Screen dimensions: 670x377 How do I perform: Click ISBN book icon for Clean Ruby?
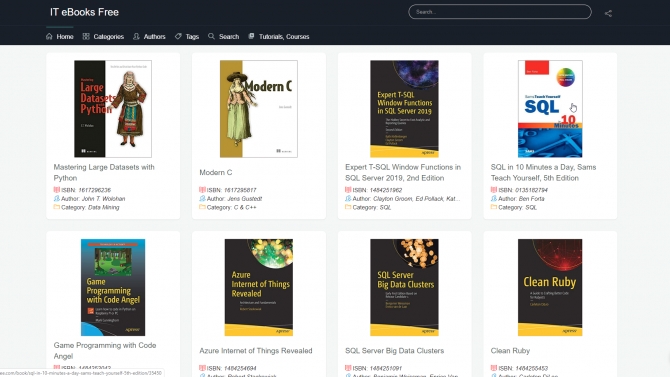[494, 368]
